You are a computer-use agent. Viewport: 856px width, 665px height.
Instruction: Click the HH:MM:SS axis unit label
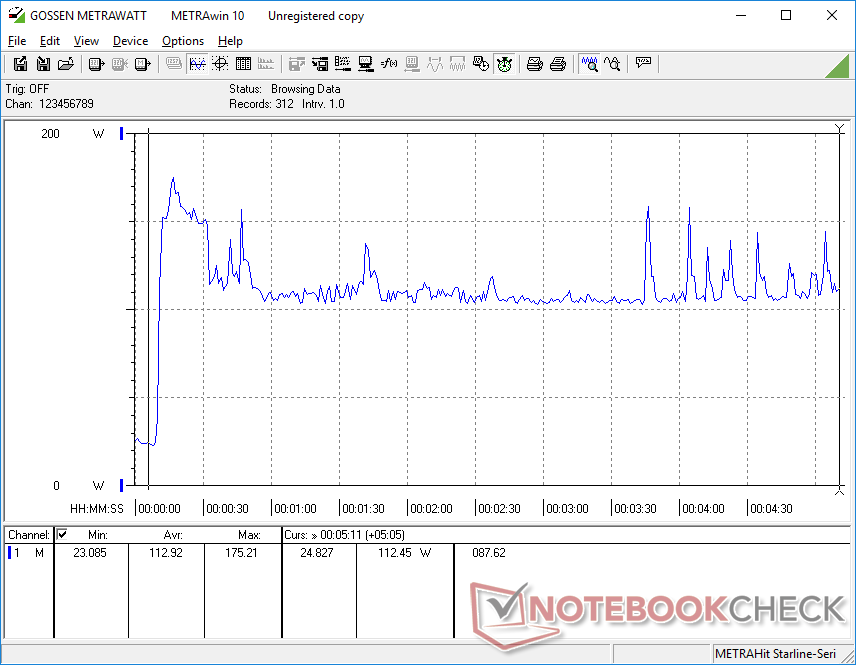click(97, 509)
